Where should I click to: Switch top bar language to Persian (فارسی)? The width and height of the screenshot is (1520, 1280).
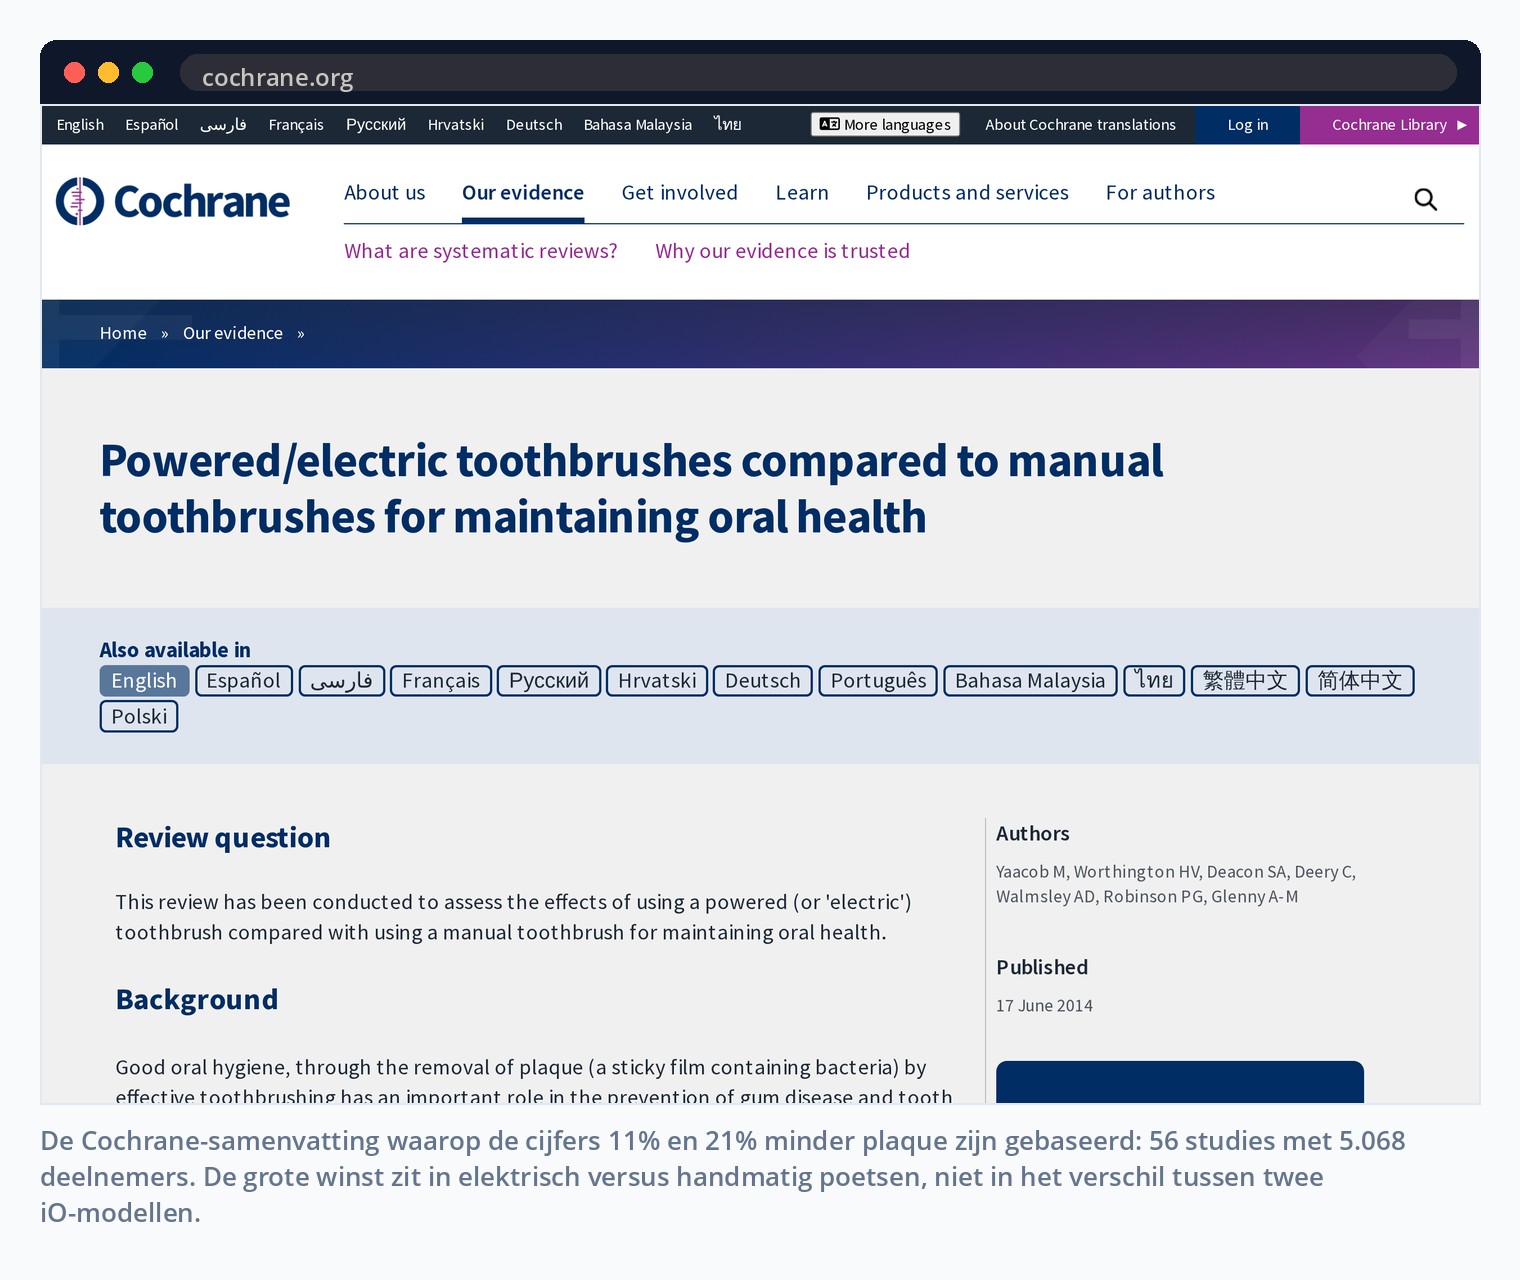pos(223,125)
